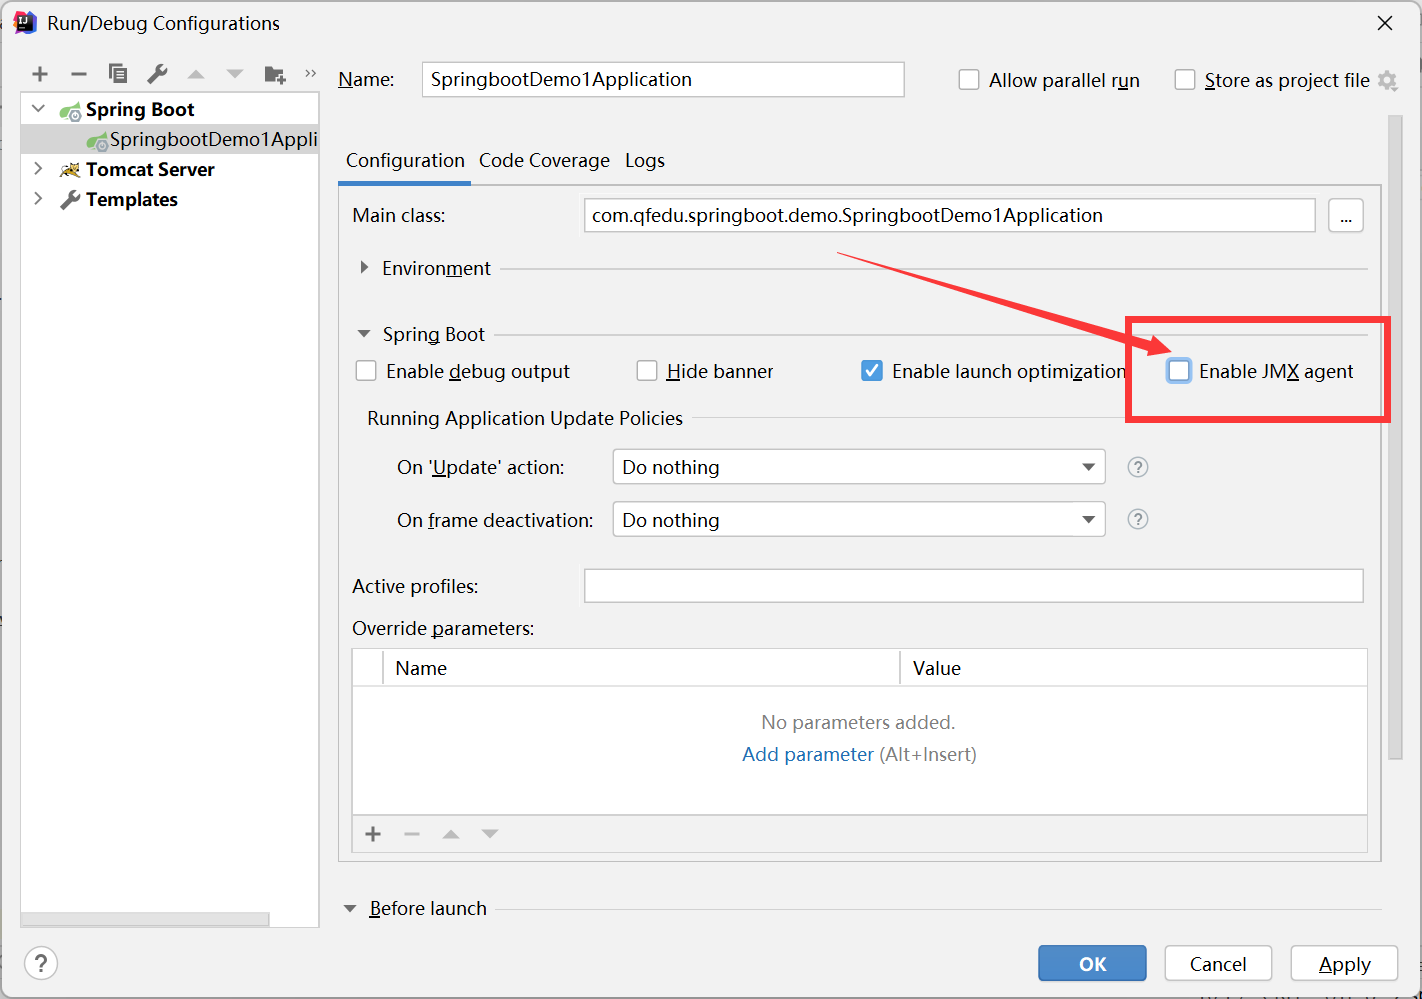
Task: Close the Run/Debug Configurations dialog
Action: [x=1385, y=23]
